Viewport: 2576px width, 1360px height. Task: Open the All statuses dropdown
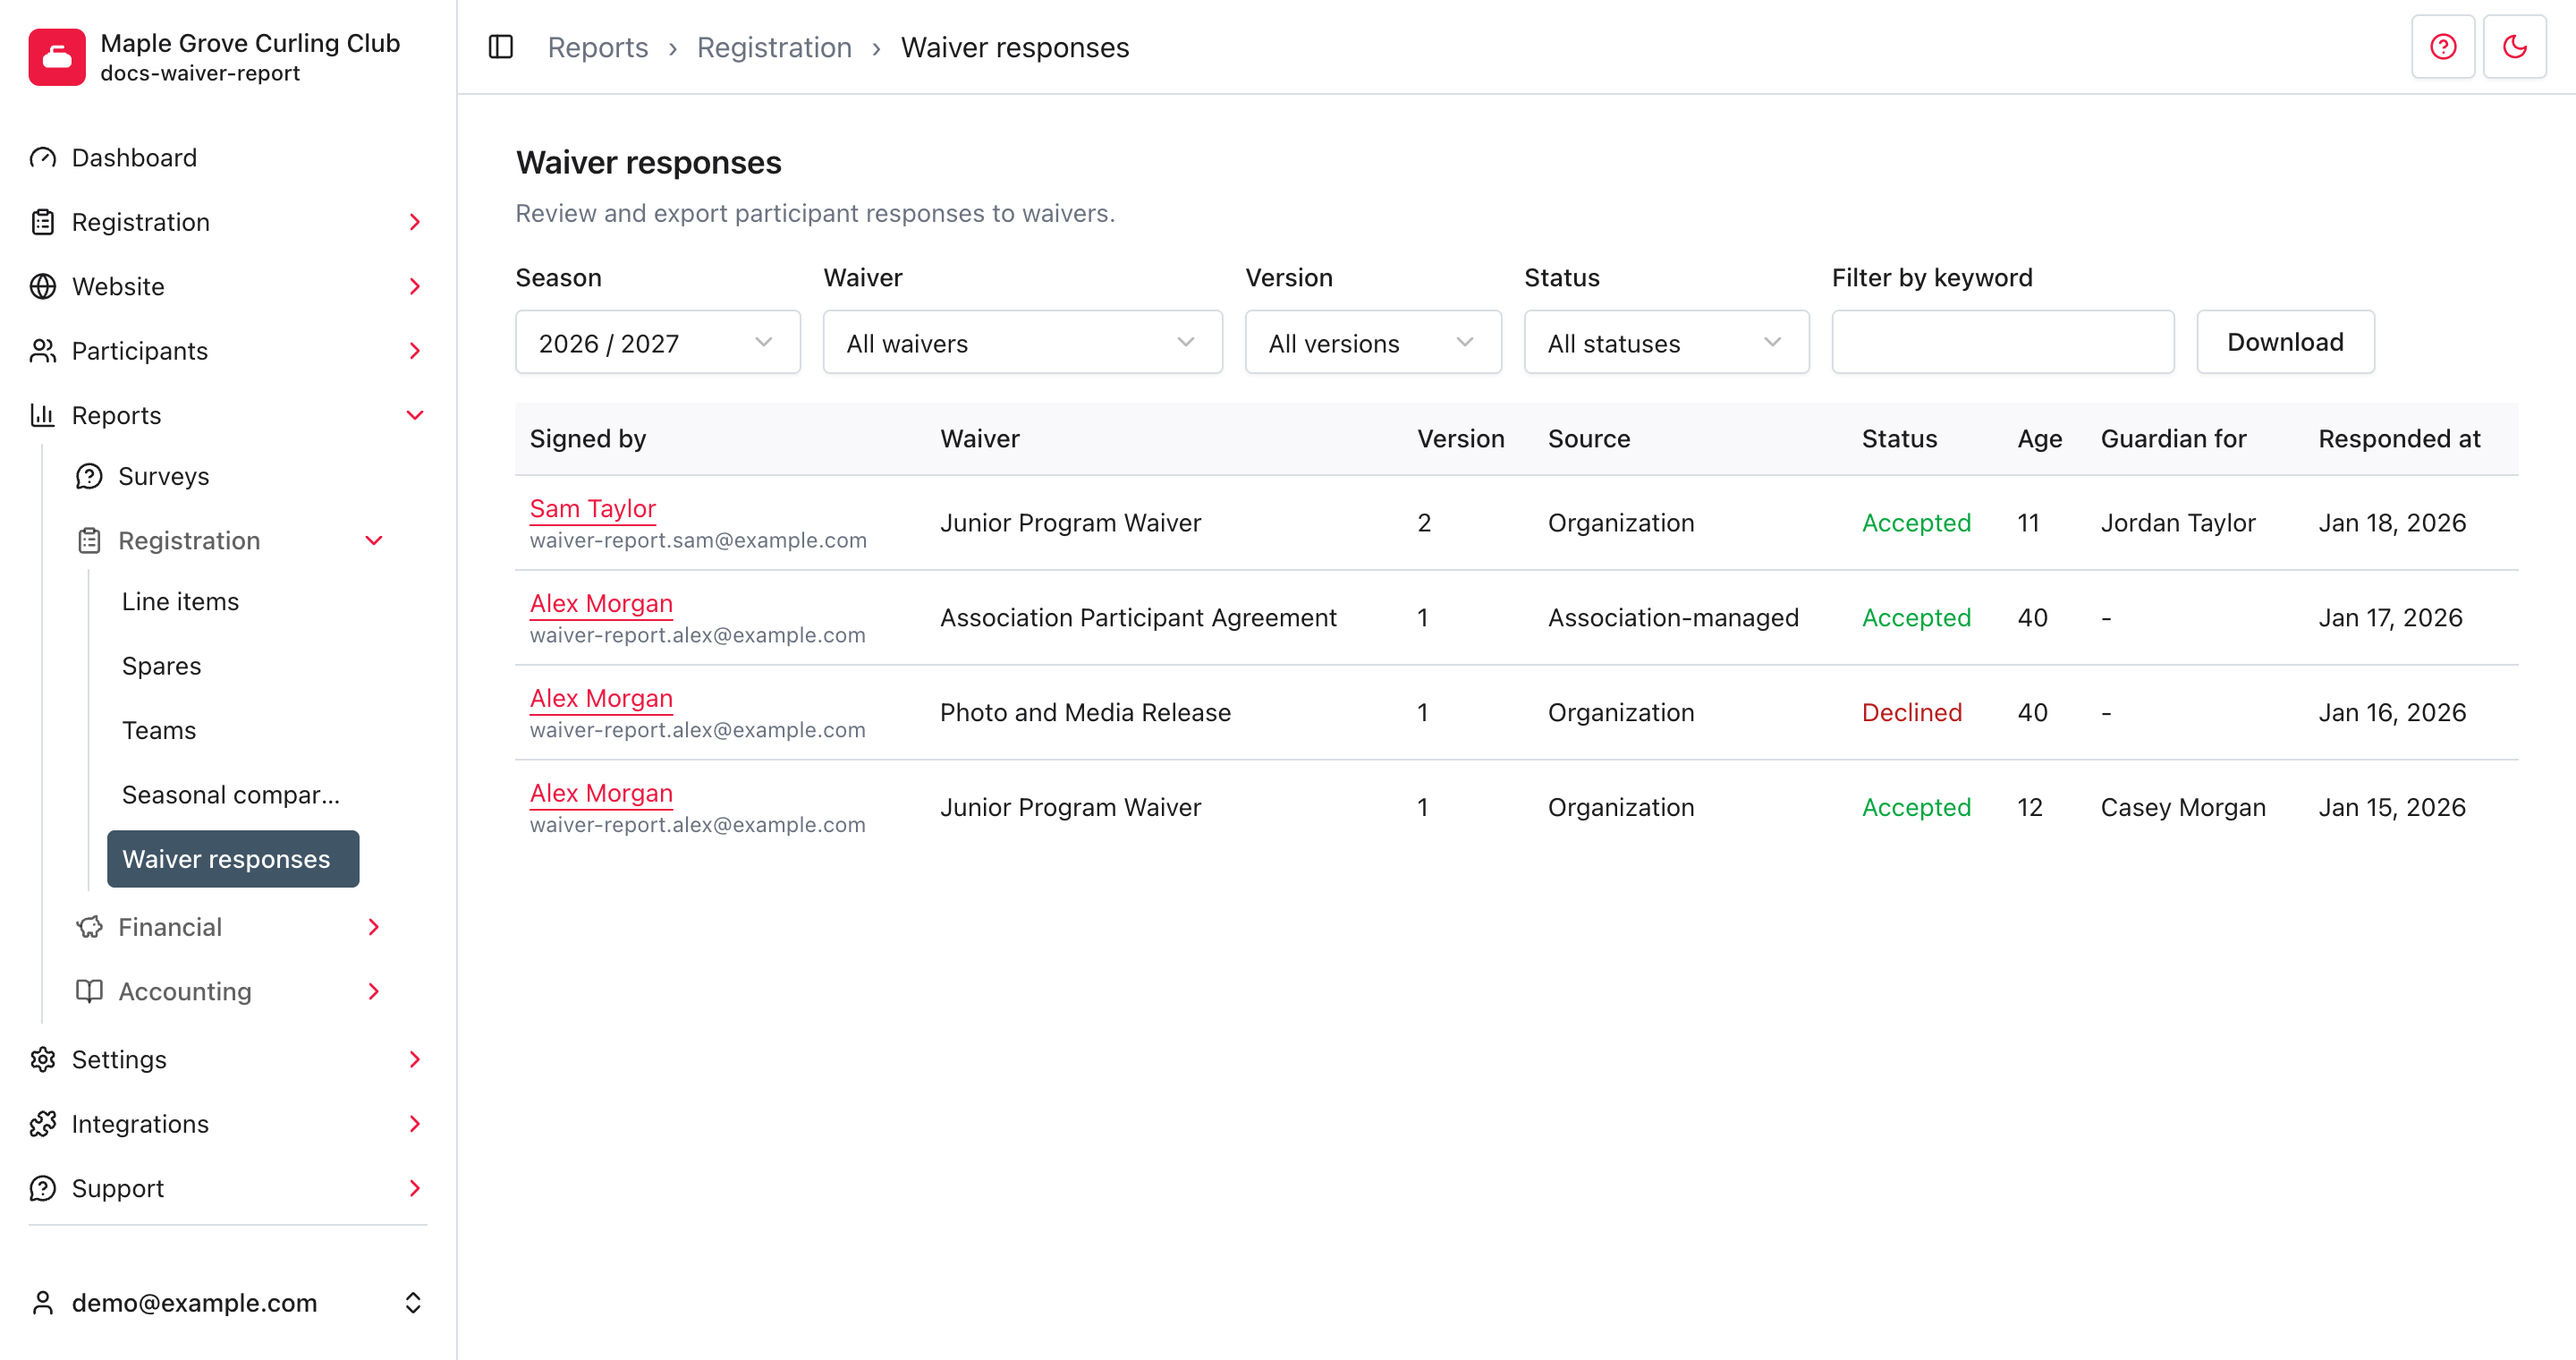click(x=1666, y=342)
